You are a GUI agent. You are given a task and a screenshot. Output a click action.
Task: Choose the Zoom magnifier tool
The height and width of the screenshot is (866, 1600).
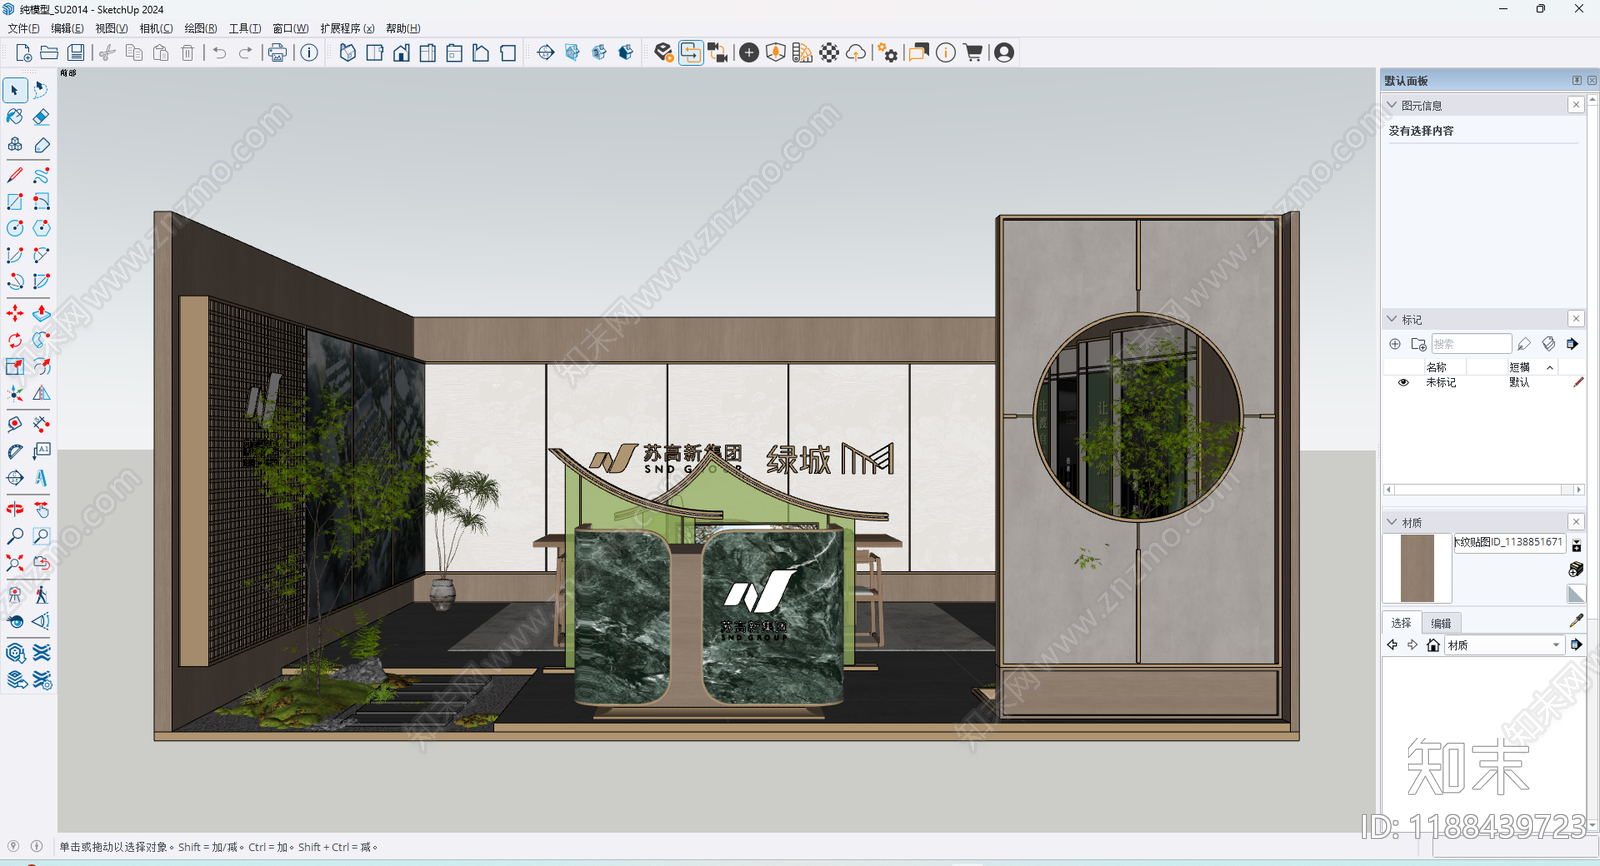click(x=15, y=537)
